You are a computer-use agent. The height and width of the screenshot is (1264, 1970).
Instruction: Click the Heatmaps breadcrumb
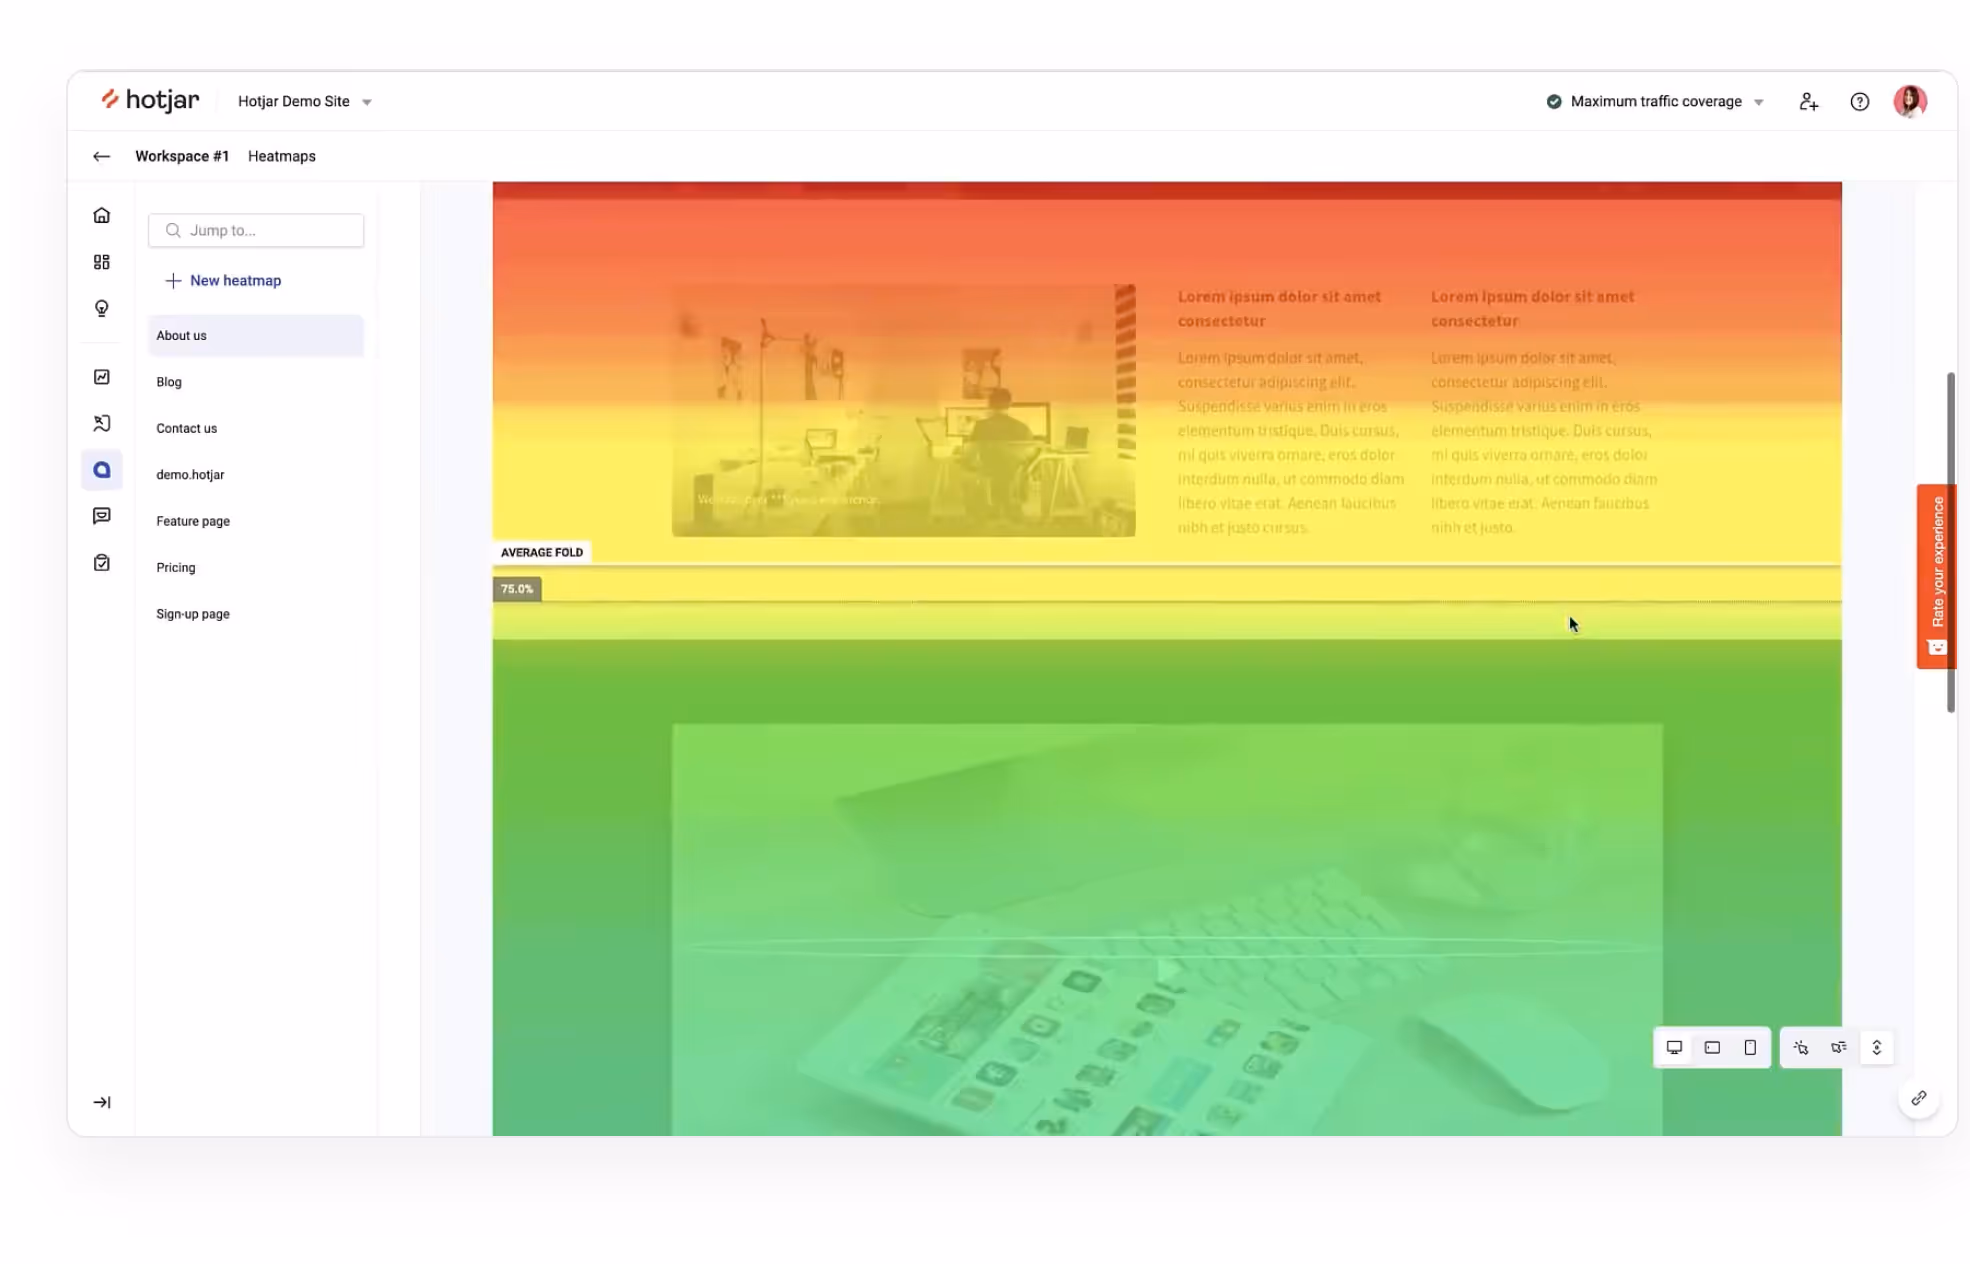point(282,156)
